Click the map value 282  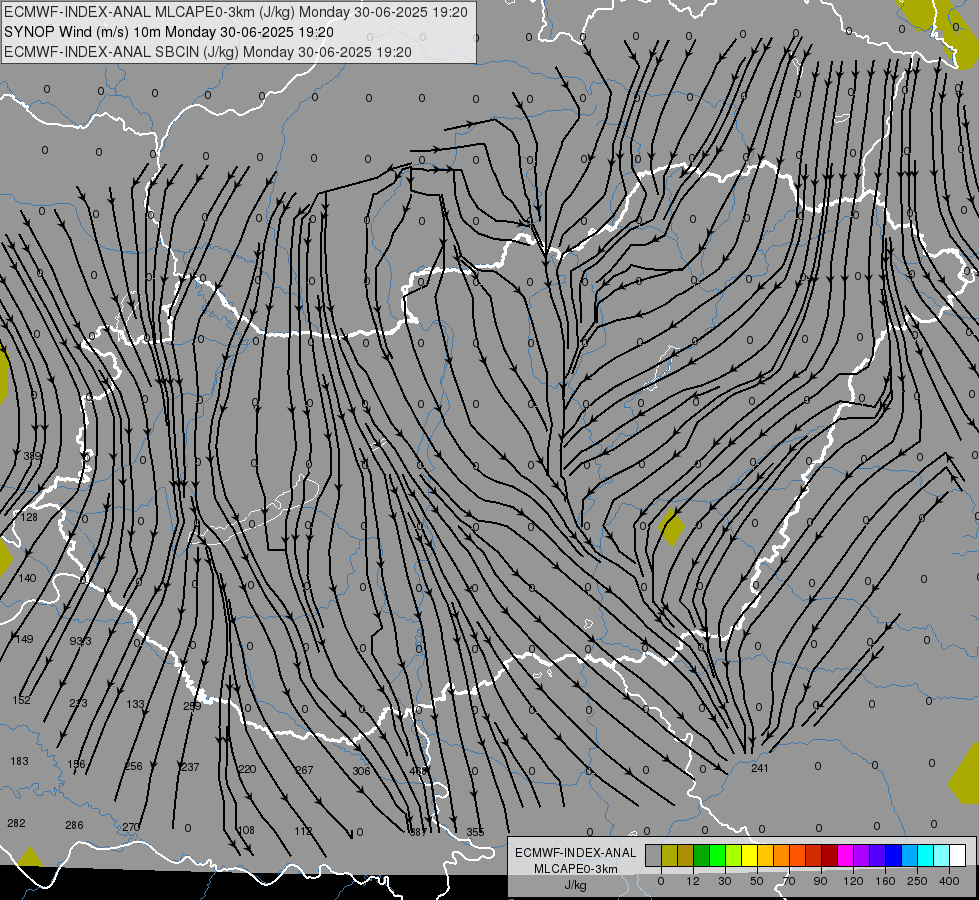pyautogui.click(x=16, y=823)
